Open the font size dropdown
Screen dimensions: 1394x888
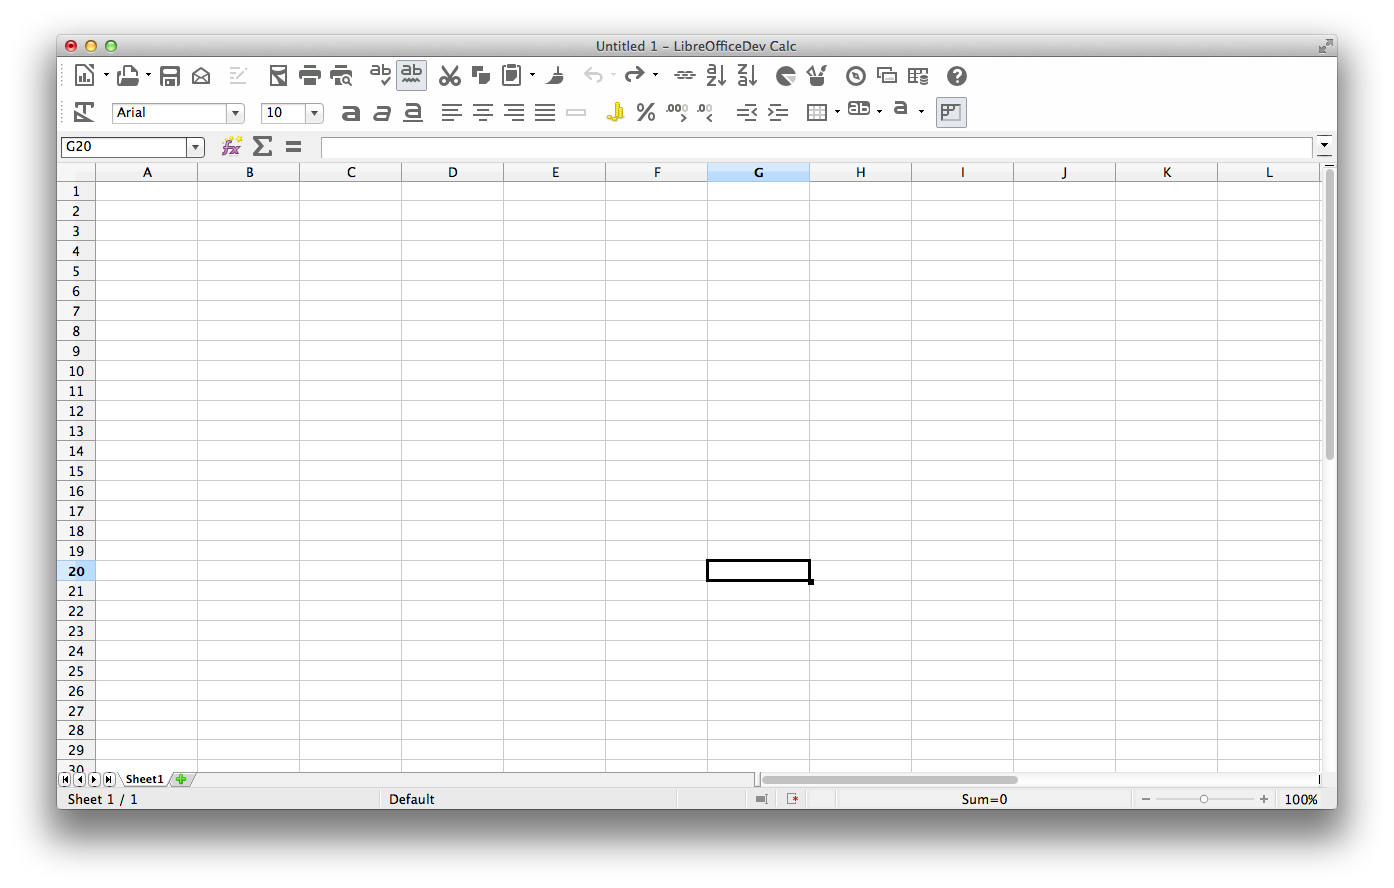314,114
